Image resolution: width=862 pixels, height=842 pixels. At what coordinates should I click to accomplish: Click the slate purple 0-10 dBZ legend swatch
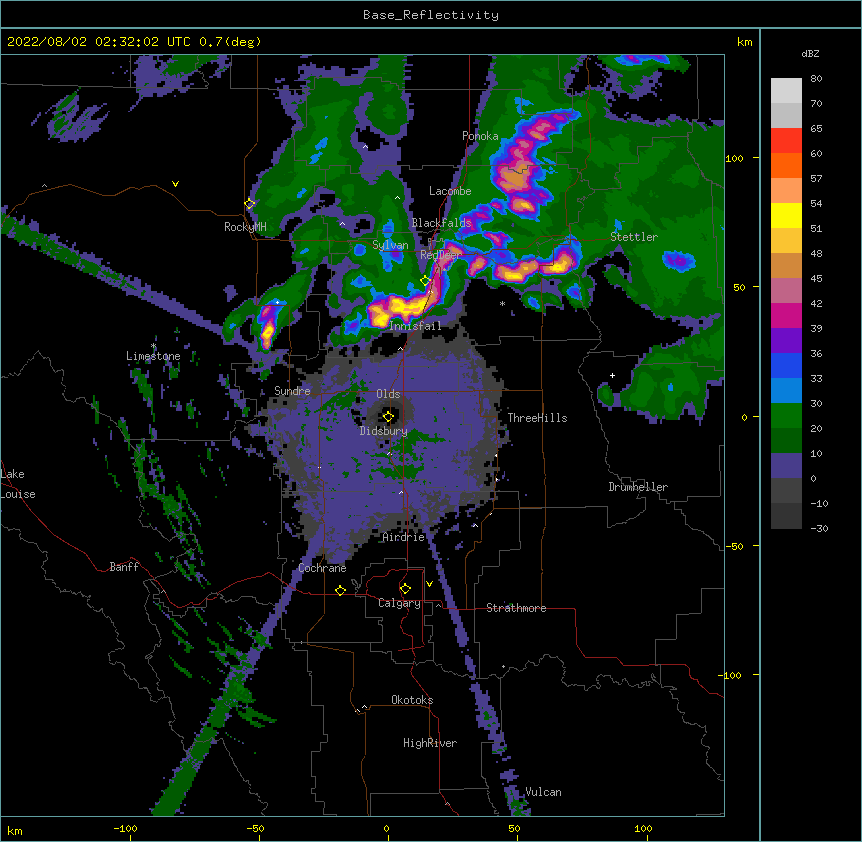click(x=786, y=466)
